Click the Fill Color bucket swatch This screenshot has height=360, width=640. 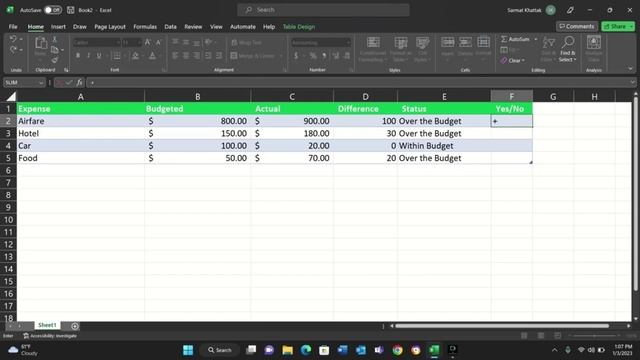point(136,56)
